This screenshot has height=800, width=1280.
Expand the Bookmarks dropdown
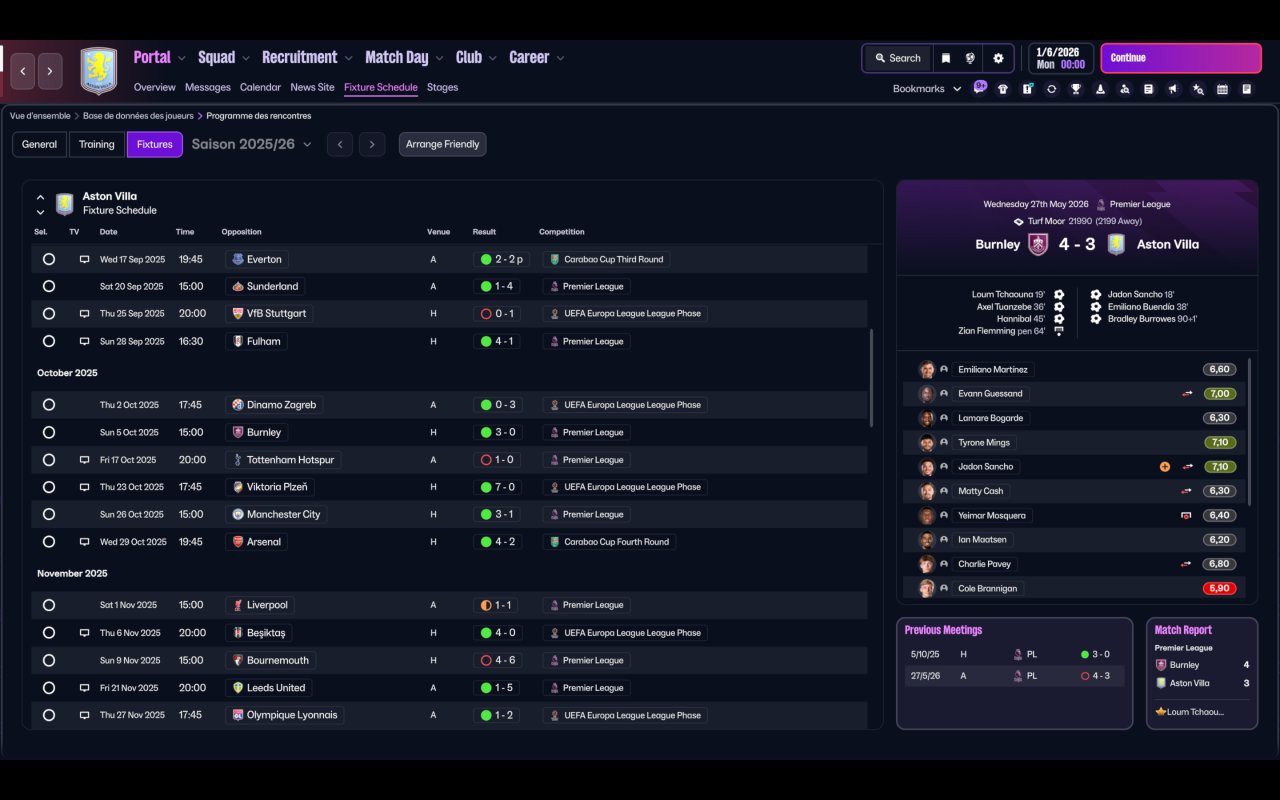coord(927,89)
